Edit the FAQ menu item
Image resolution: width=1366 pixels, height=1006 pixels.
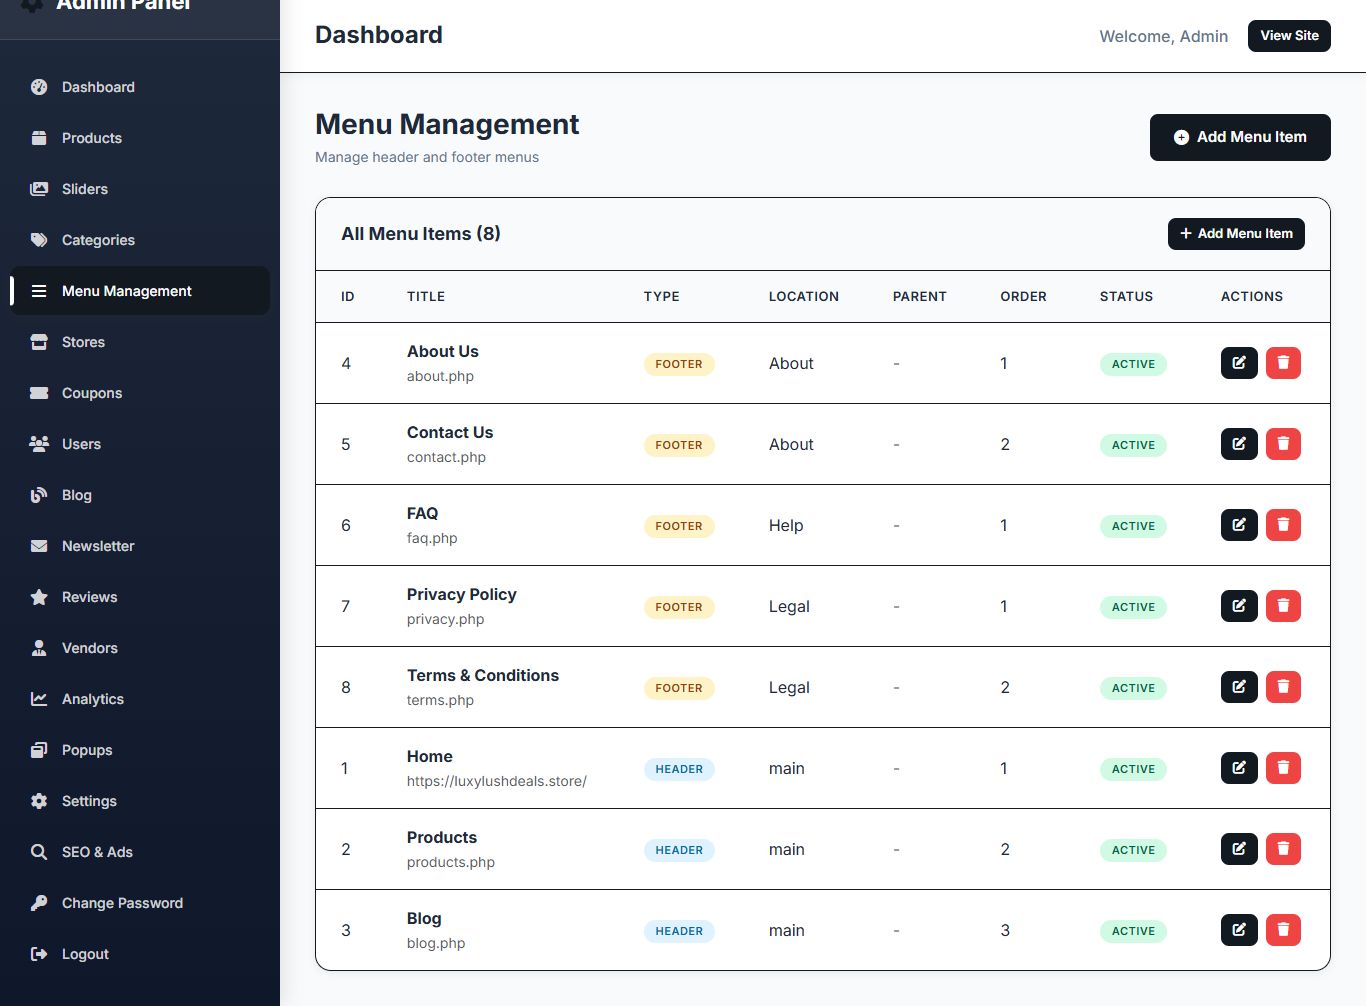pos(1239,525)
